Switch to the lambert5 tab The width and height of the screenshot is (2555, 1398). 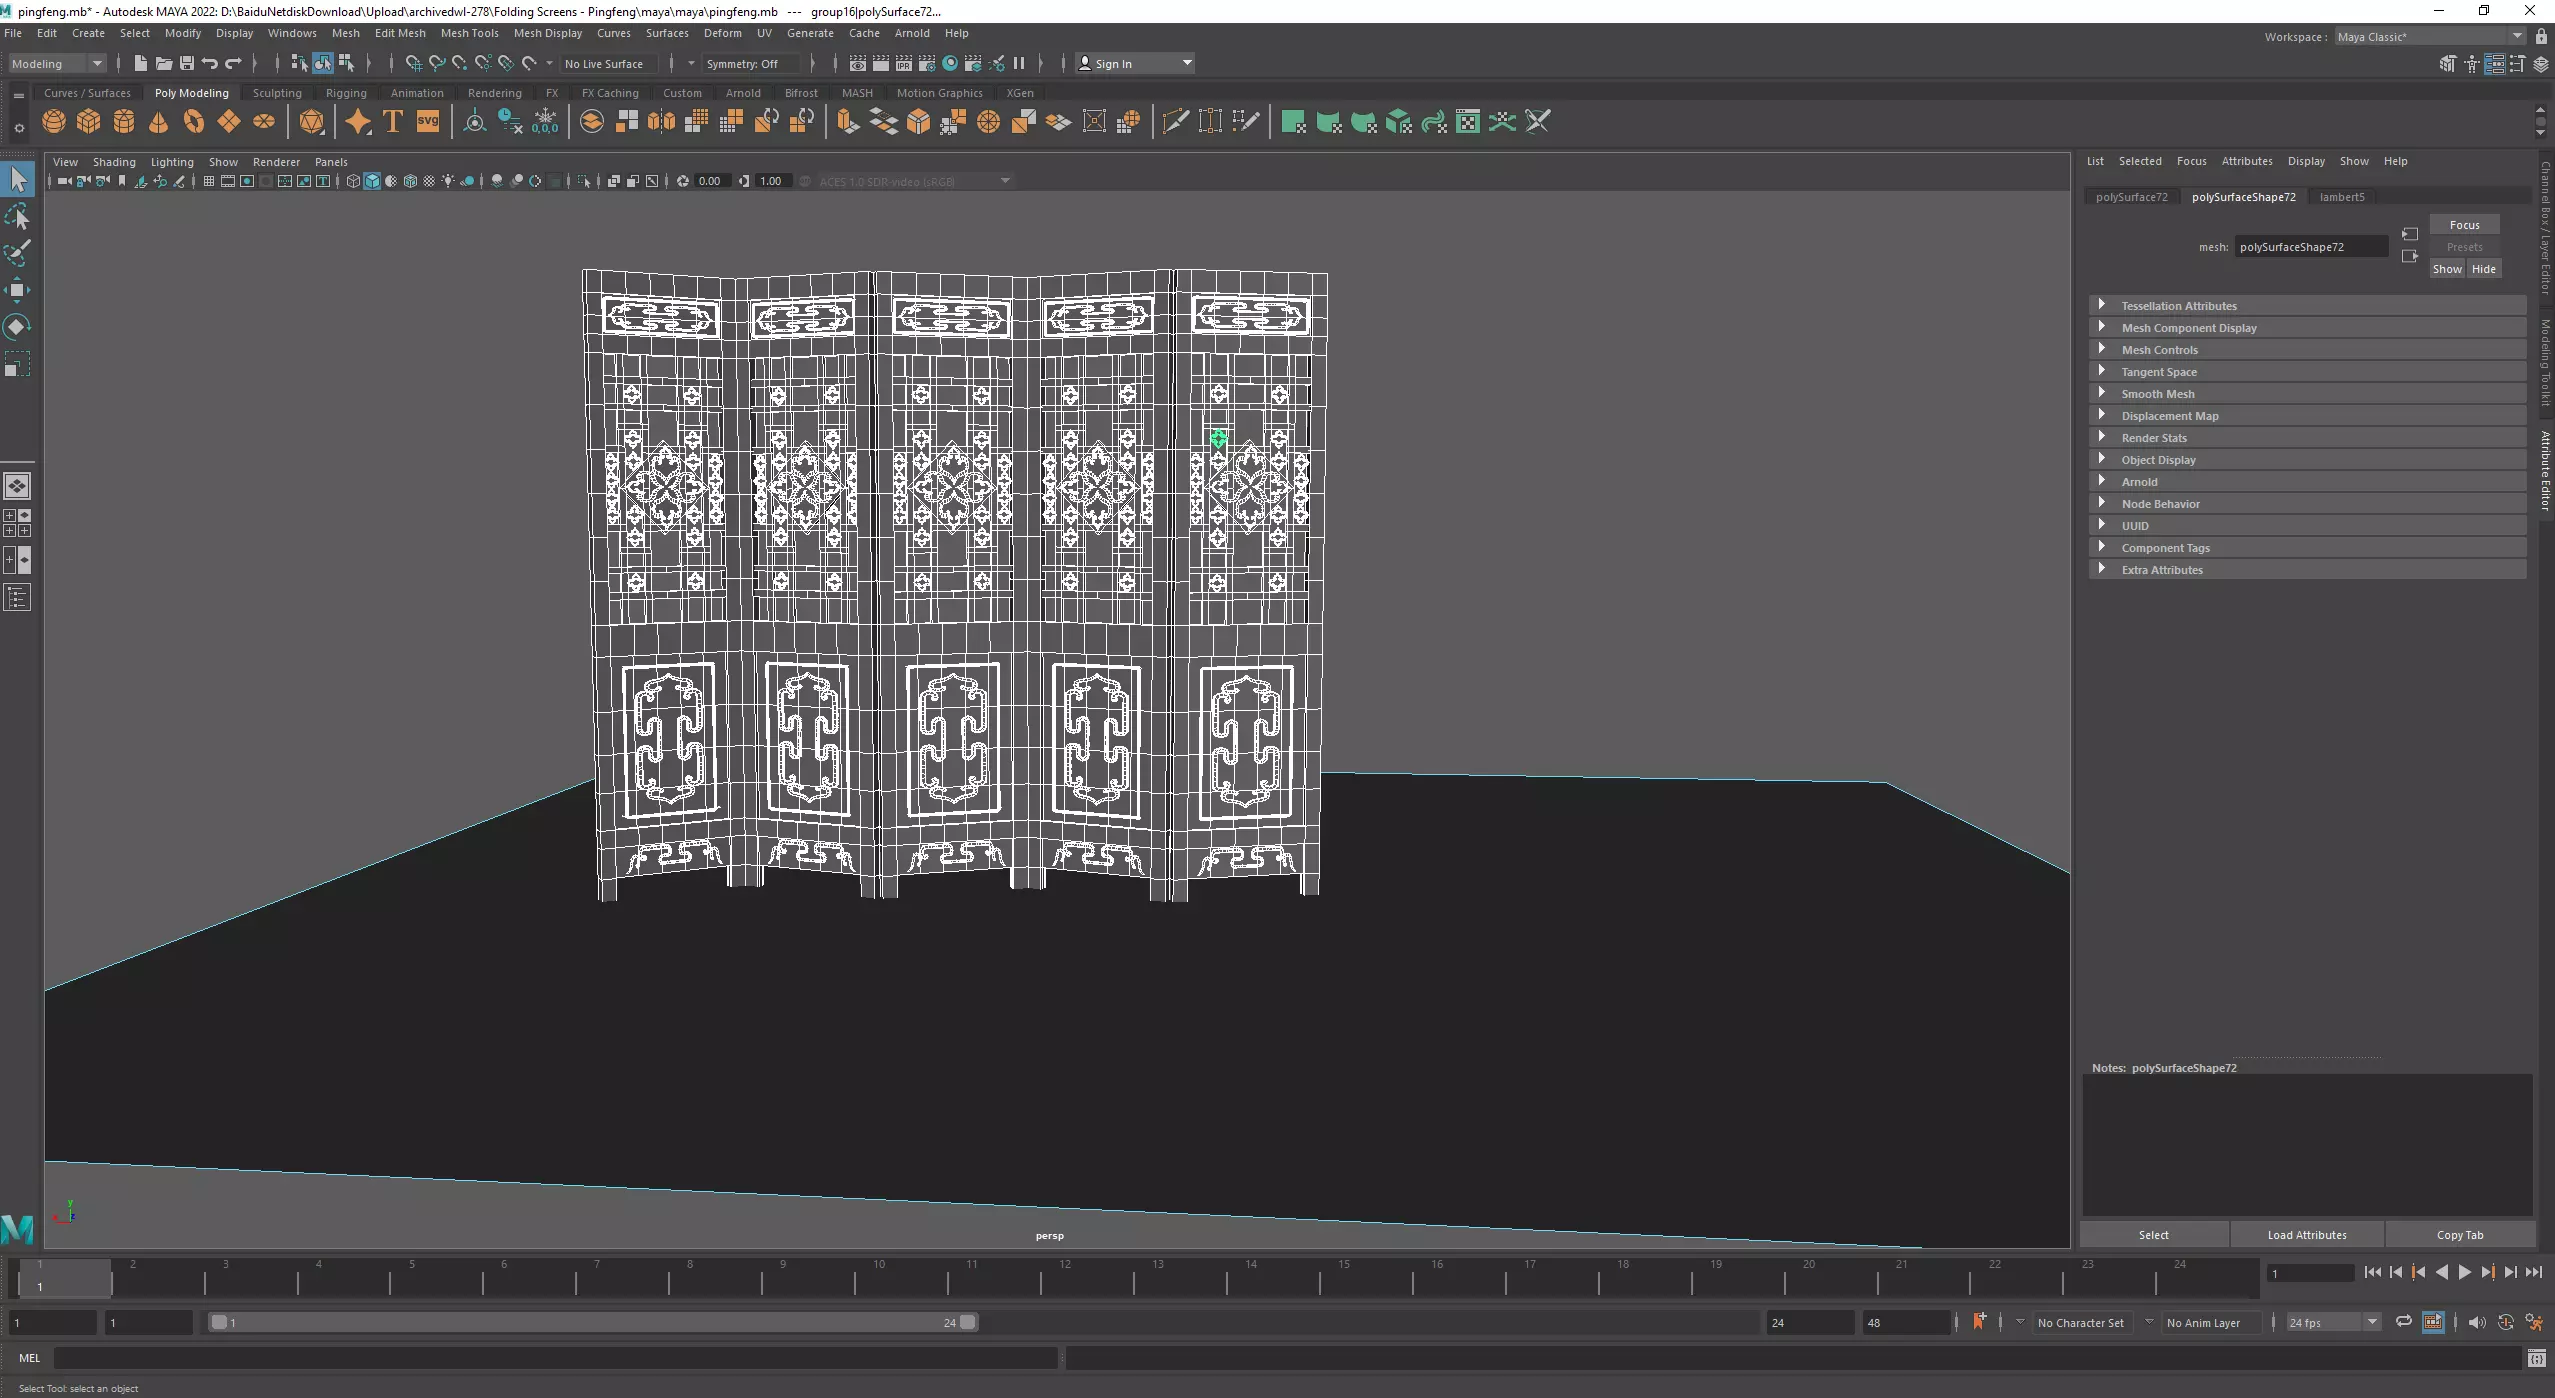click(2342, 197)
